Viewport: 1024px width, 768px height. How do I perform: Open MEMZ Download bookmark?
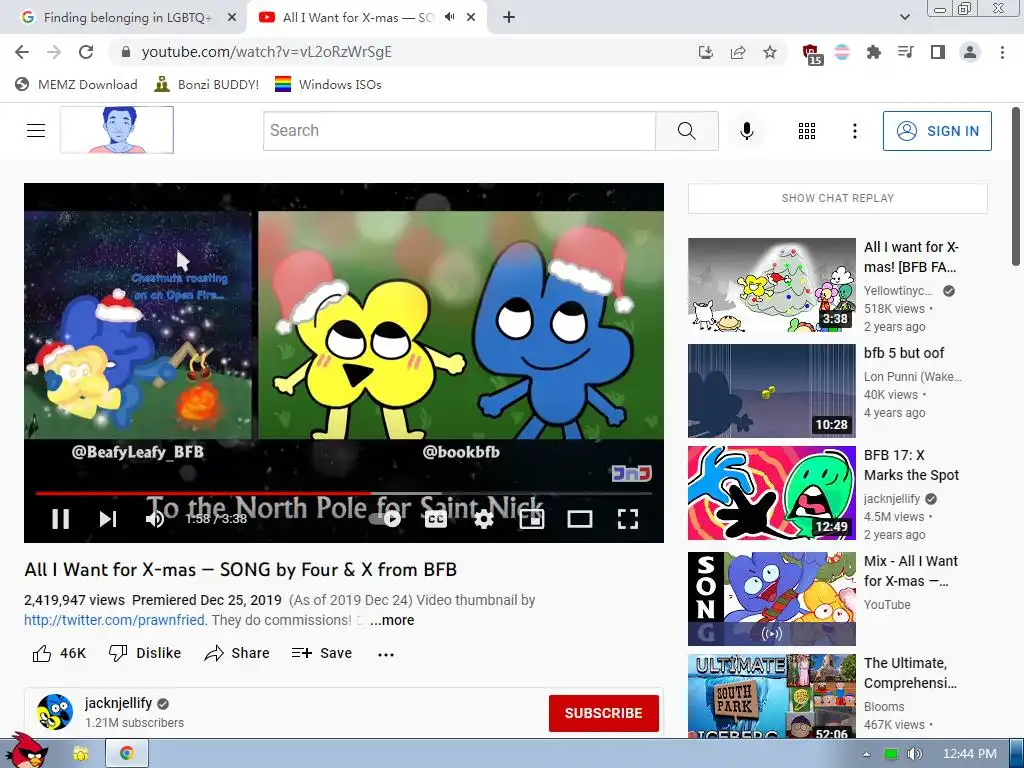tap(76, 84)
